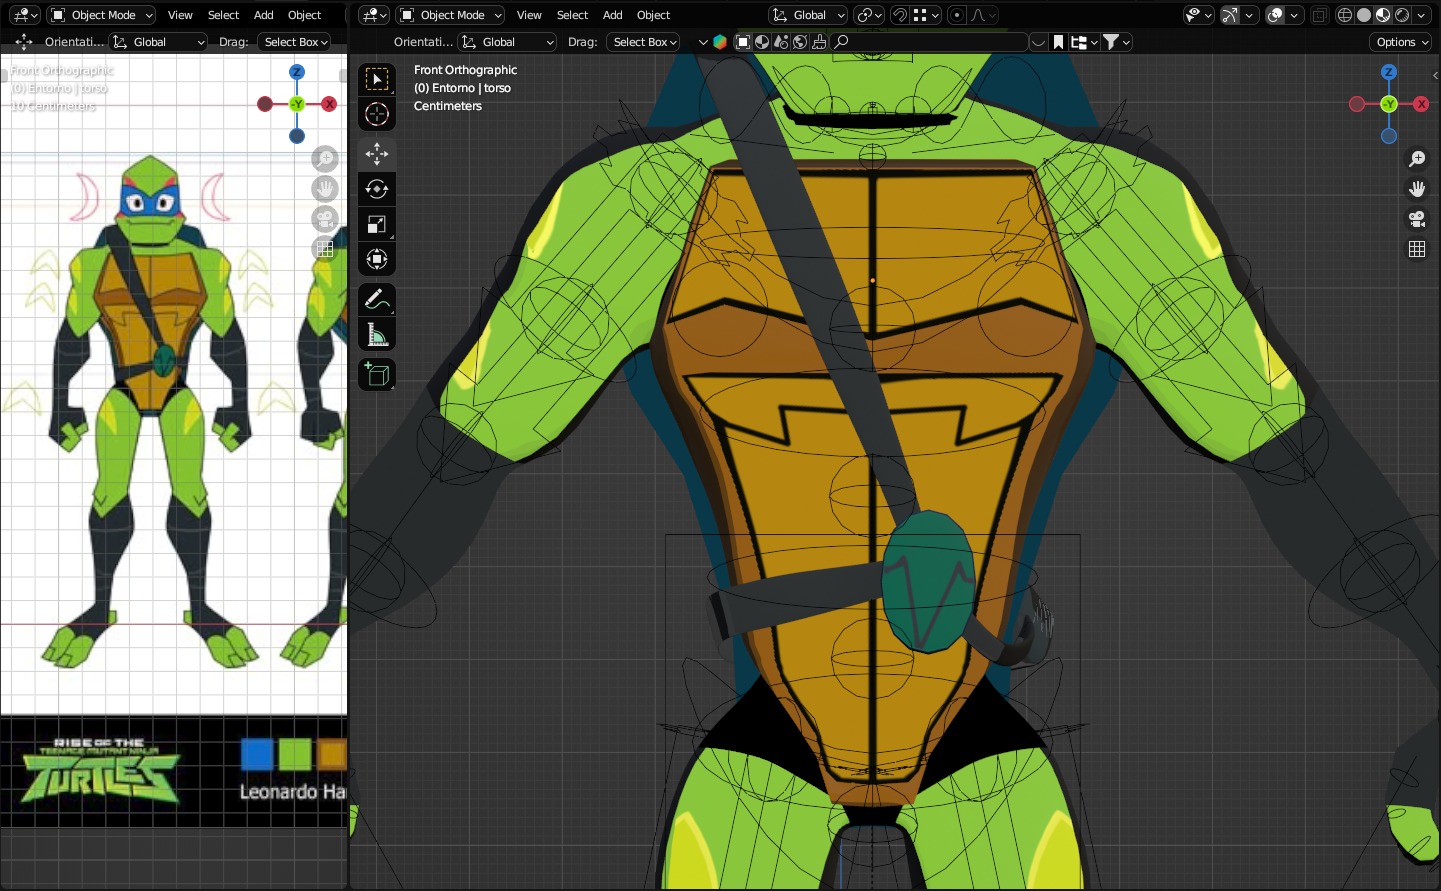Toggle proportional editing in right viewport header
The height and width of the screenshot is (891, 1441).
[x=957, y=15]
